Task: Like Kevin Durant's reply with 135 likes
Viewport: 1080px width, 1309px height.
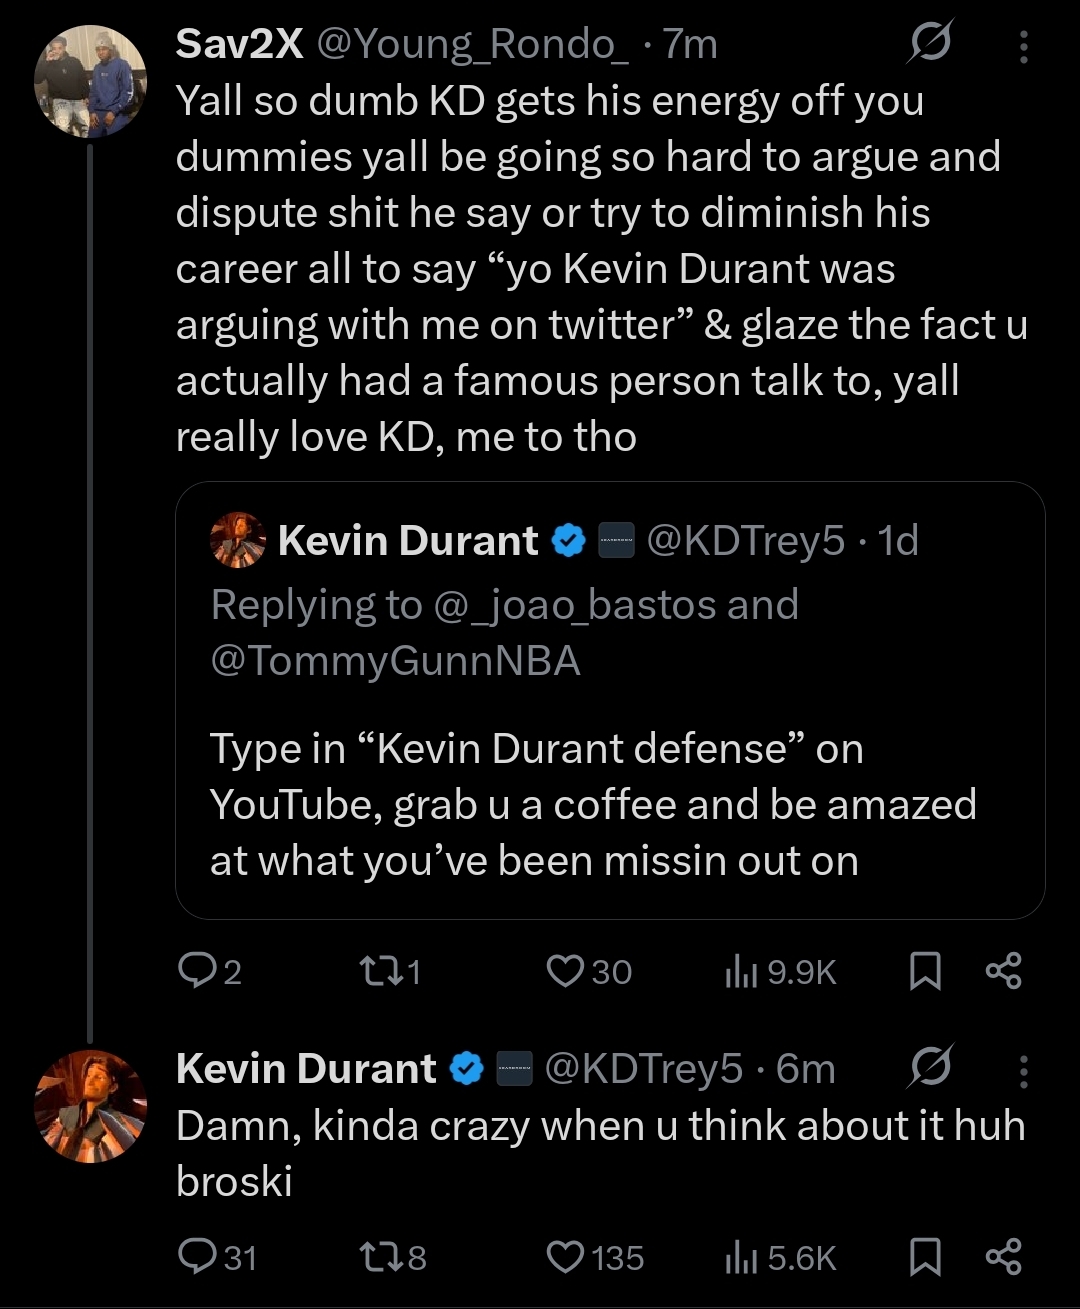Action: (x=566, y=1257)
